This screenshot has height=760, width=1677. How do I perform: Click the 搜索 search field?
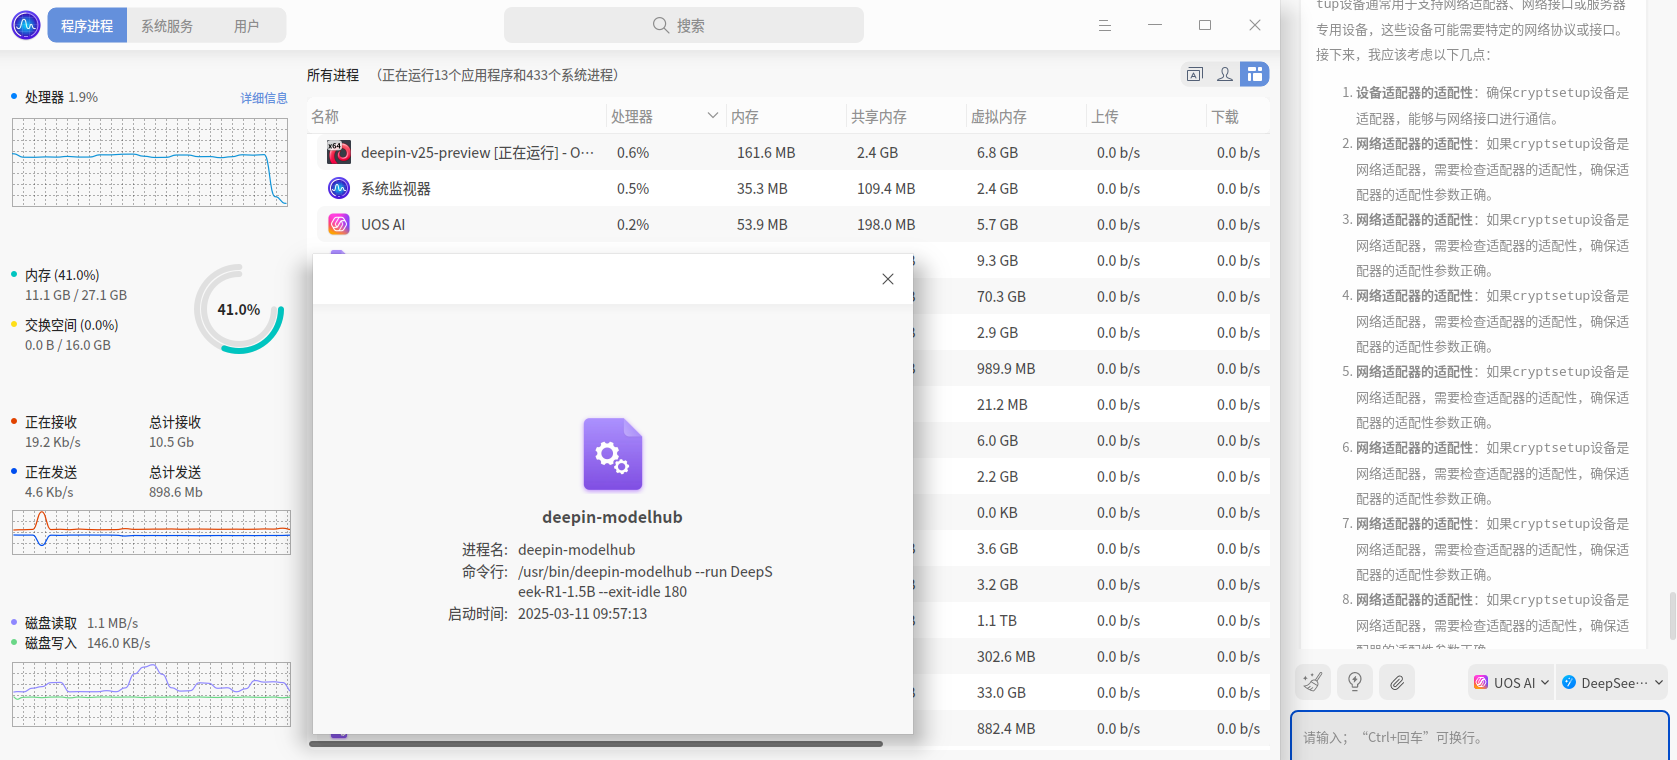(x=684, y=25)
